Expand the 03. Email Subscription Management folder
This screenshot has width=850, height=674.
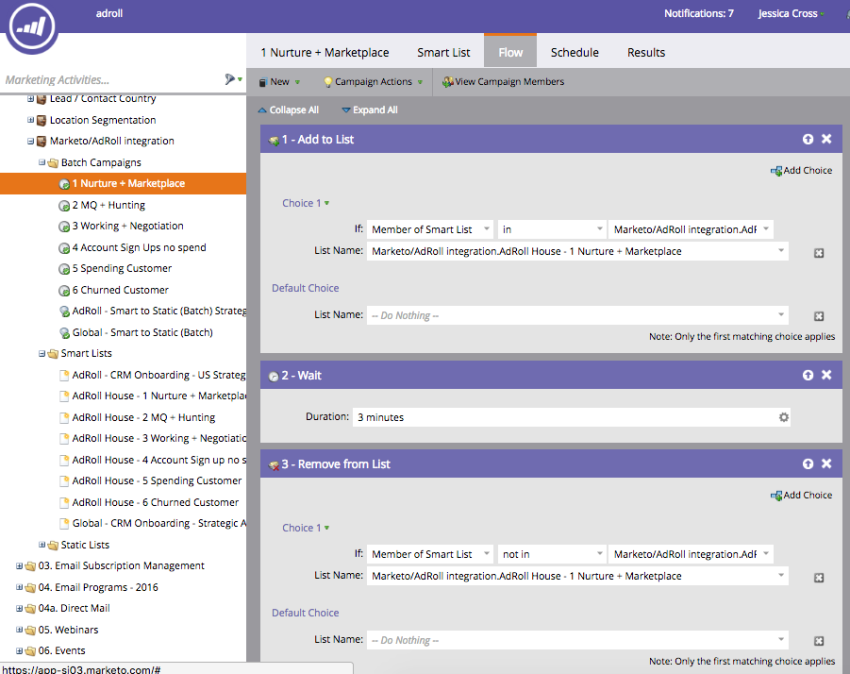20,566
